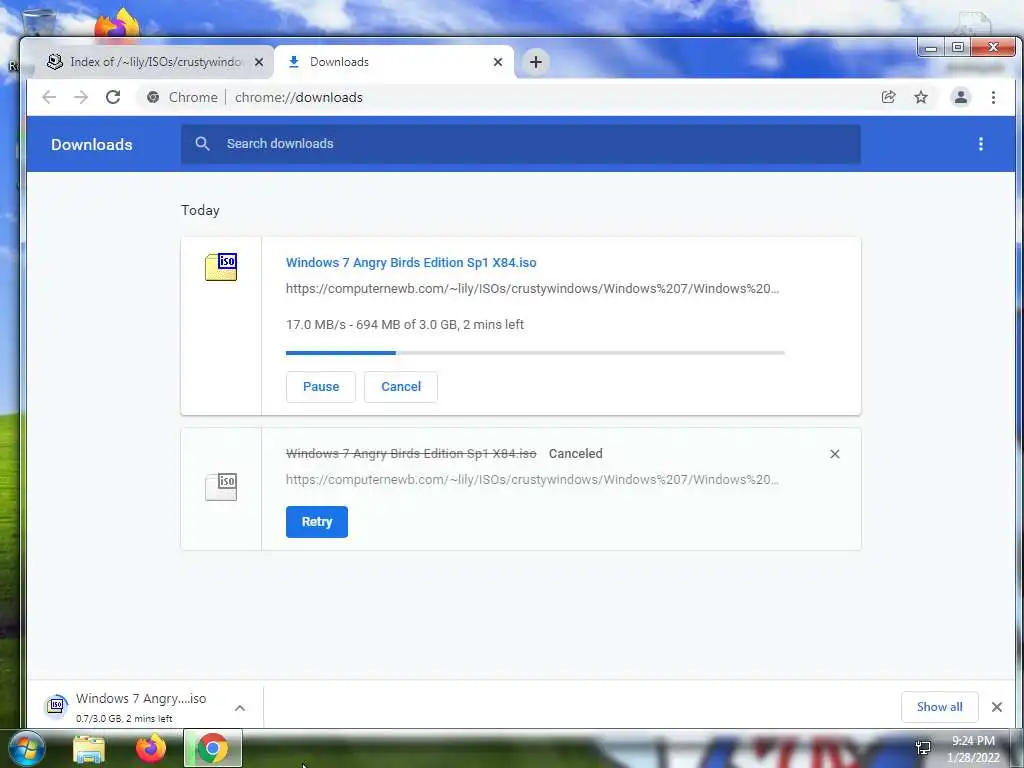Click the Chrome site info chip in address bar
Screen dimensions: 1024x768
[182, 97]
